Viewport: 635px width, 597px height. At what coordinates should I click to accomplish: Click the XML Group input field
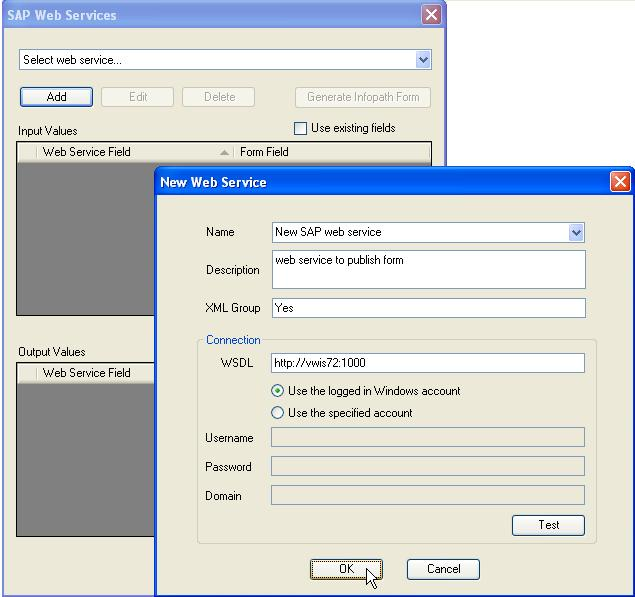click(429, 308)
